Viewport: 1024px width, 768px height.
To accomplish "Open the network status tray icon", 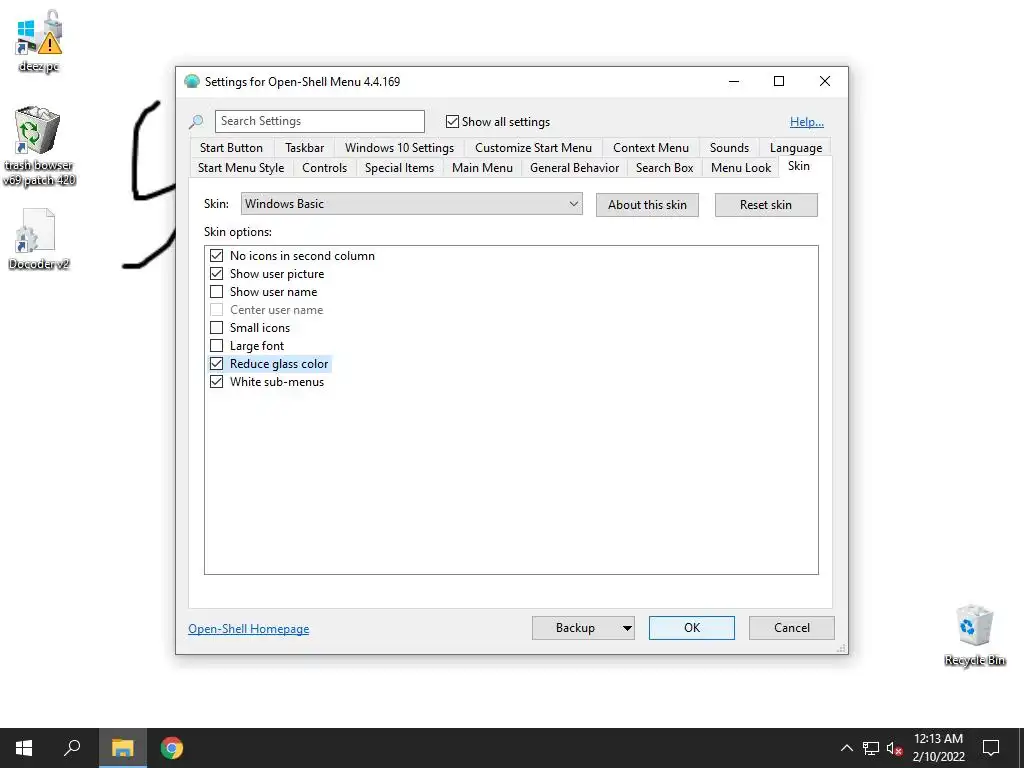I will click(x=871, y=748).
